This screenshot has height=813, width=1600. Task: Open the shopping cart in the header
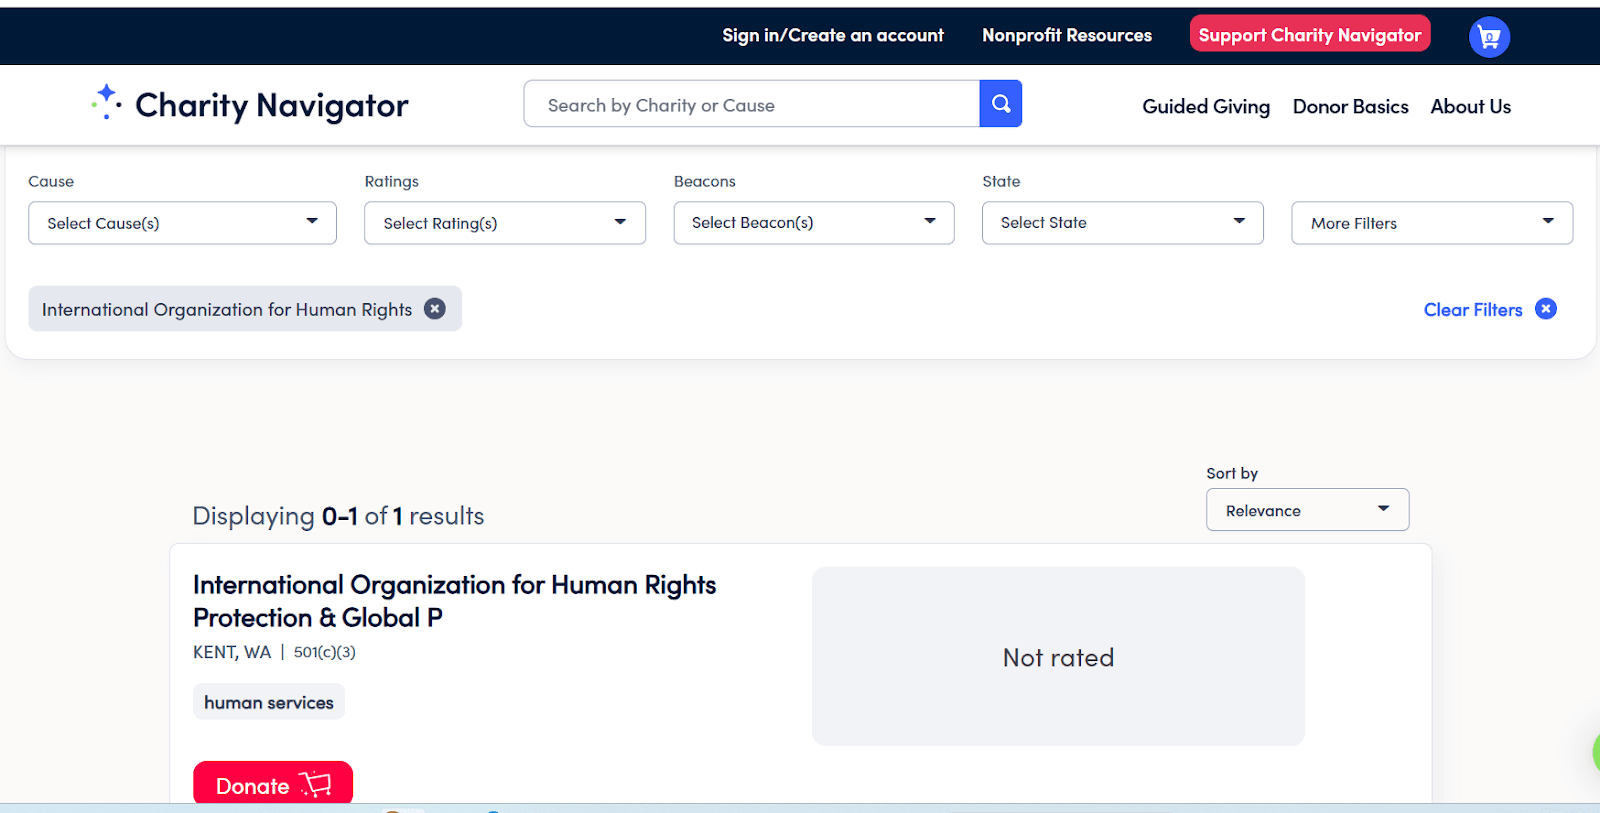pos(1488,36)
